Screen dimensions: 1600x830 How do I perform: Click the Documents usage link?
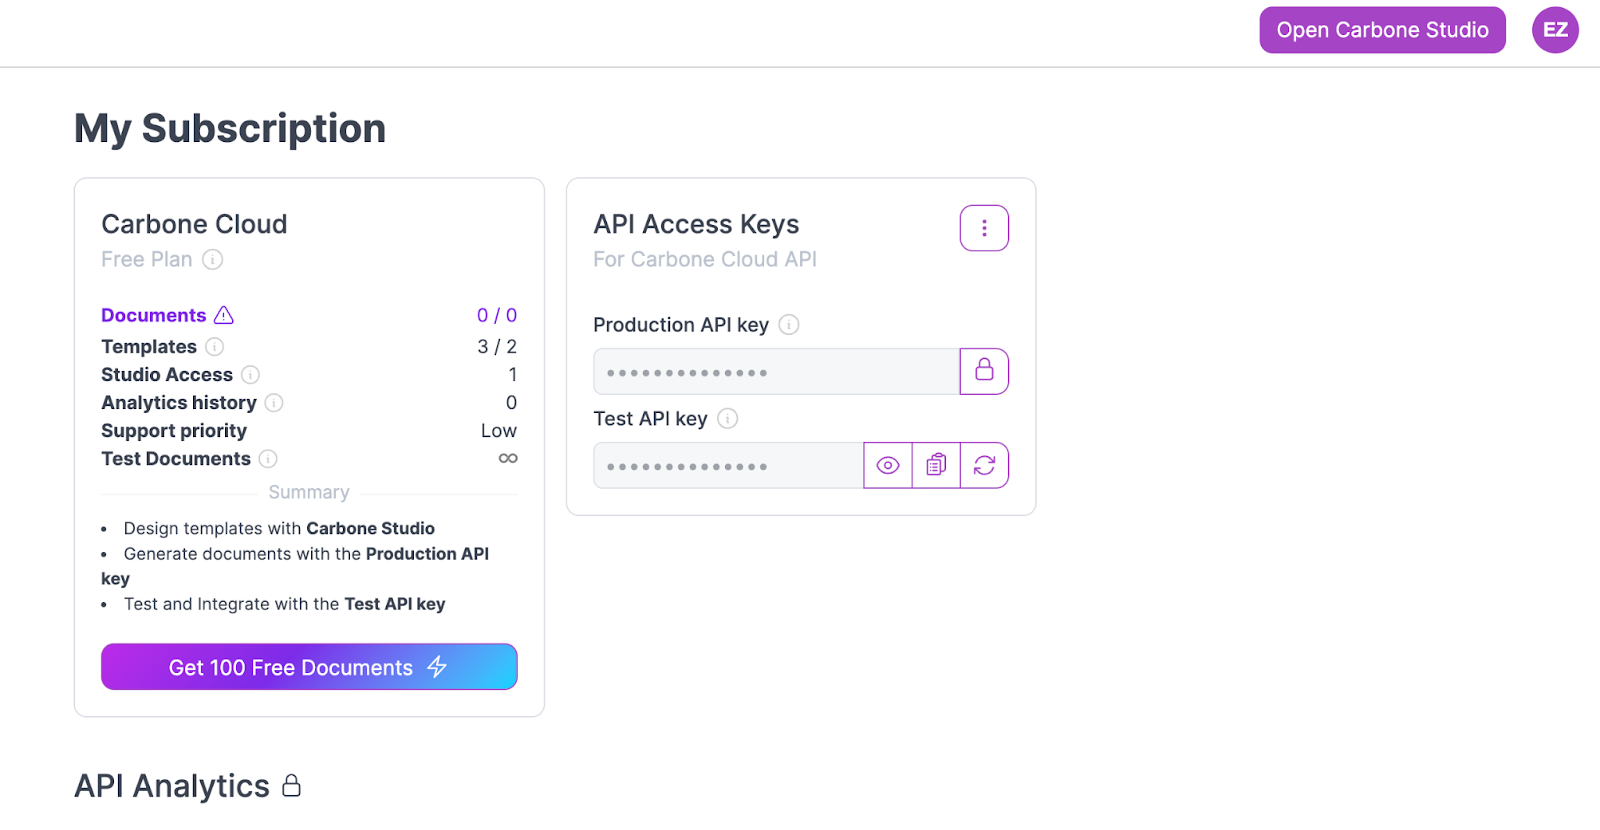153,315
